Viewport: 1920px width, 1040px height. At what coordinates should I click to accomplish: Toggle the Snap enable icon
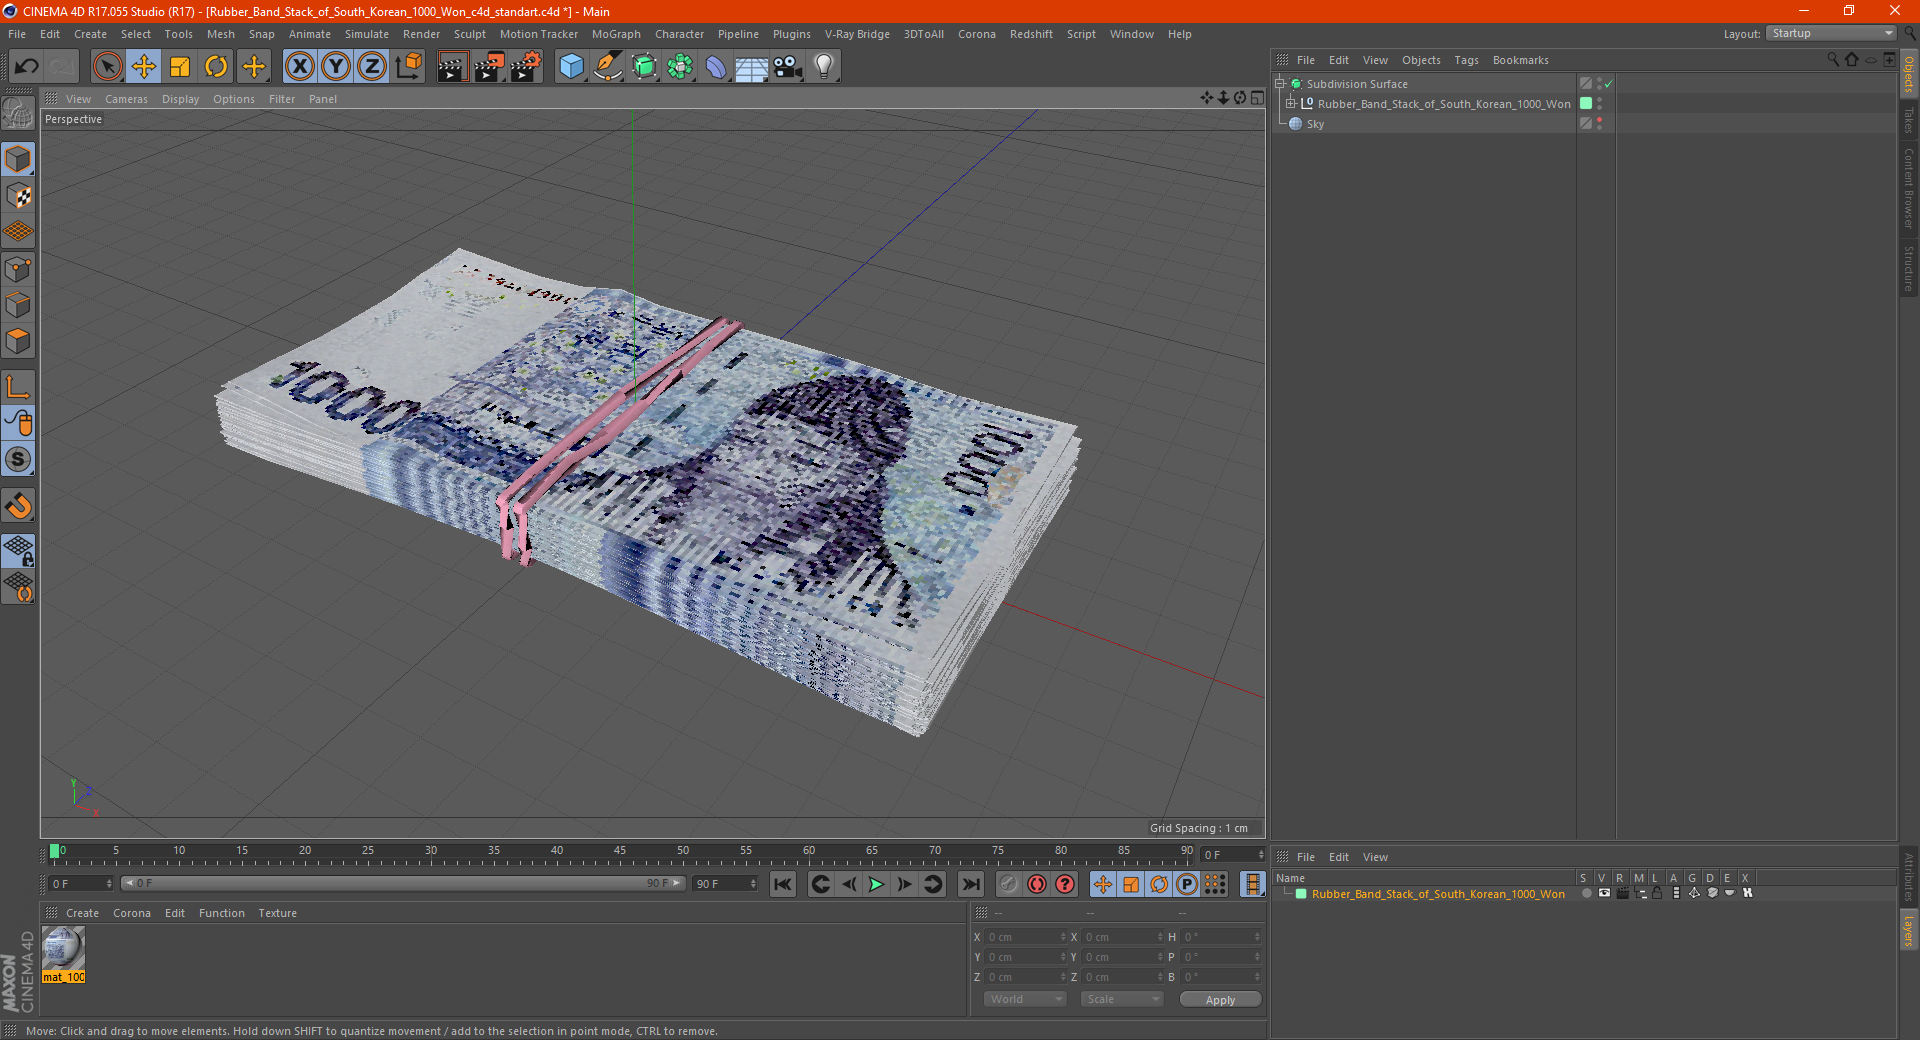pos(18,460)
